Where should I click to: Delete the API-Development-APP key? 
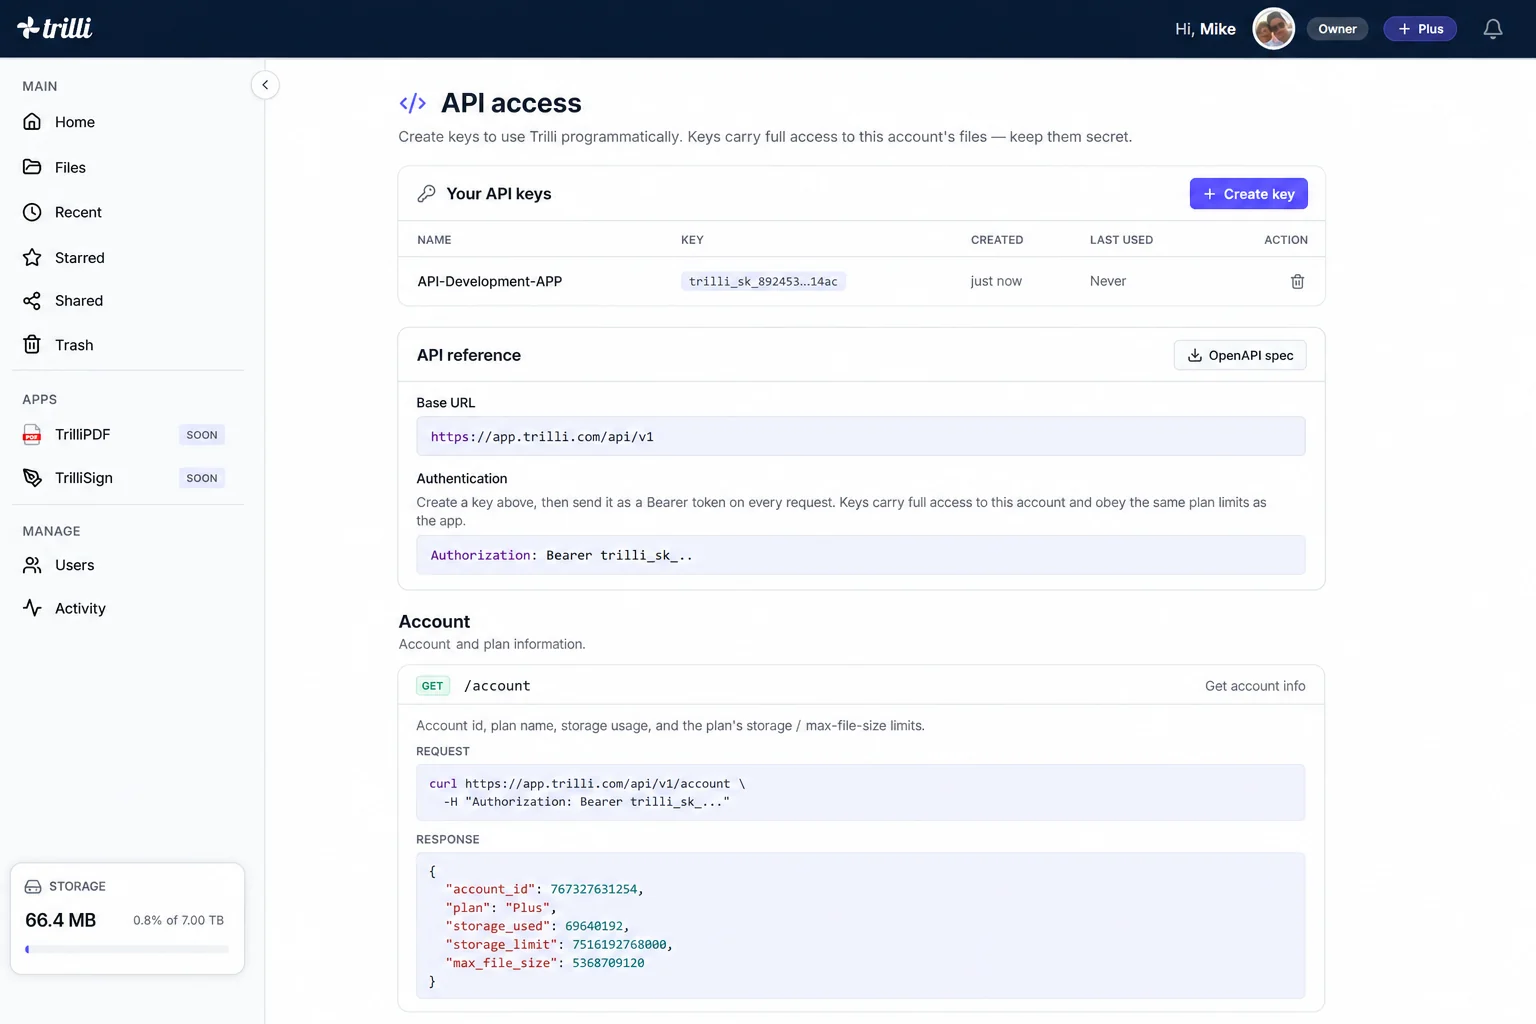click(1297, 282)
